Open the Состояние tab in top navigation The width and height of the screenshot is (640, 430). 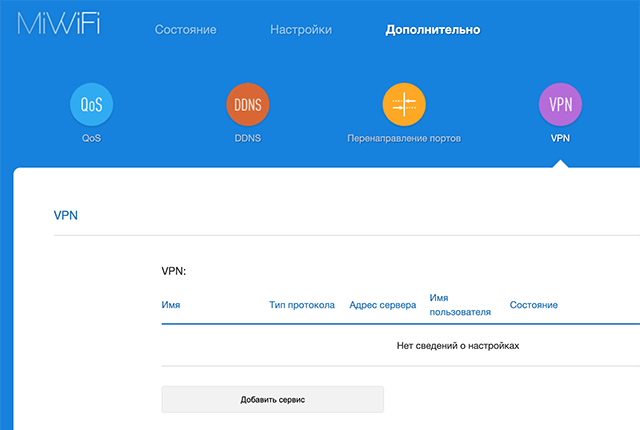click(x=185, y=30)
